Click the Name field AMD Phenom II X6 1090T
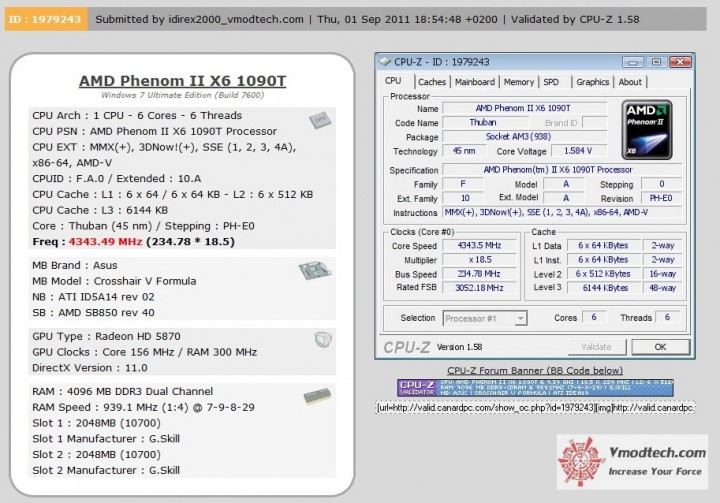 click(524, 108)
